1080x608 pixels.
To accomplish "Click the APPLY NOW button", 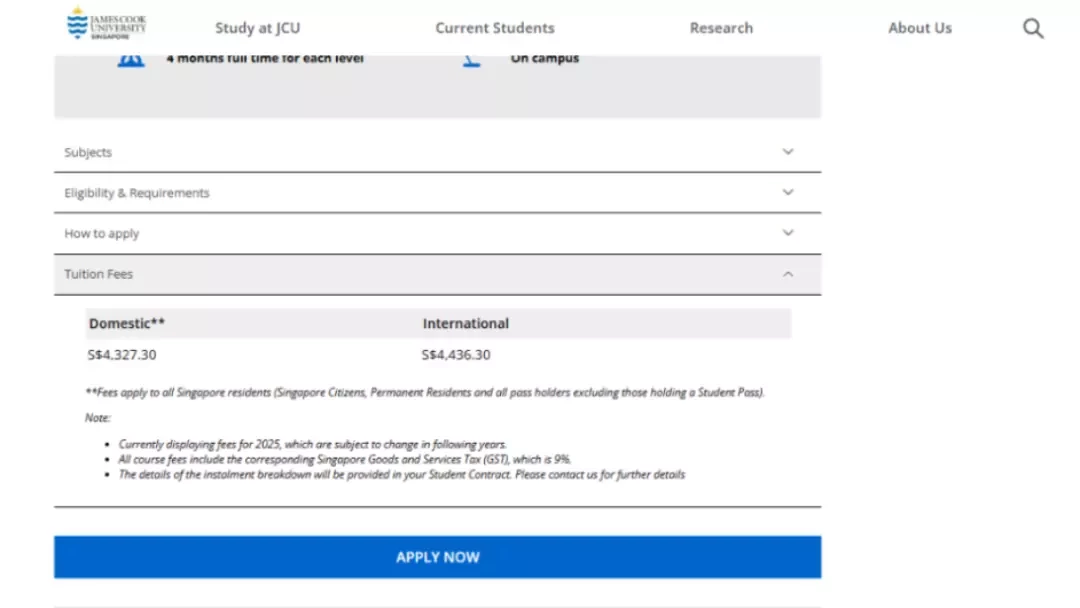I will tap(437, 557).
